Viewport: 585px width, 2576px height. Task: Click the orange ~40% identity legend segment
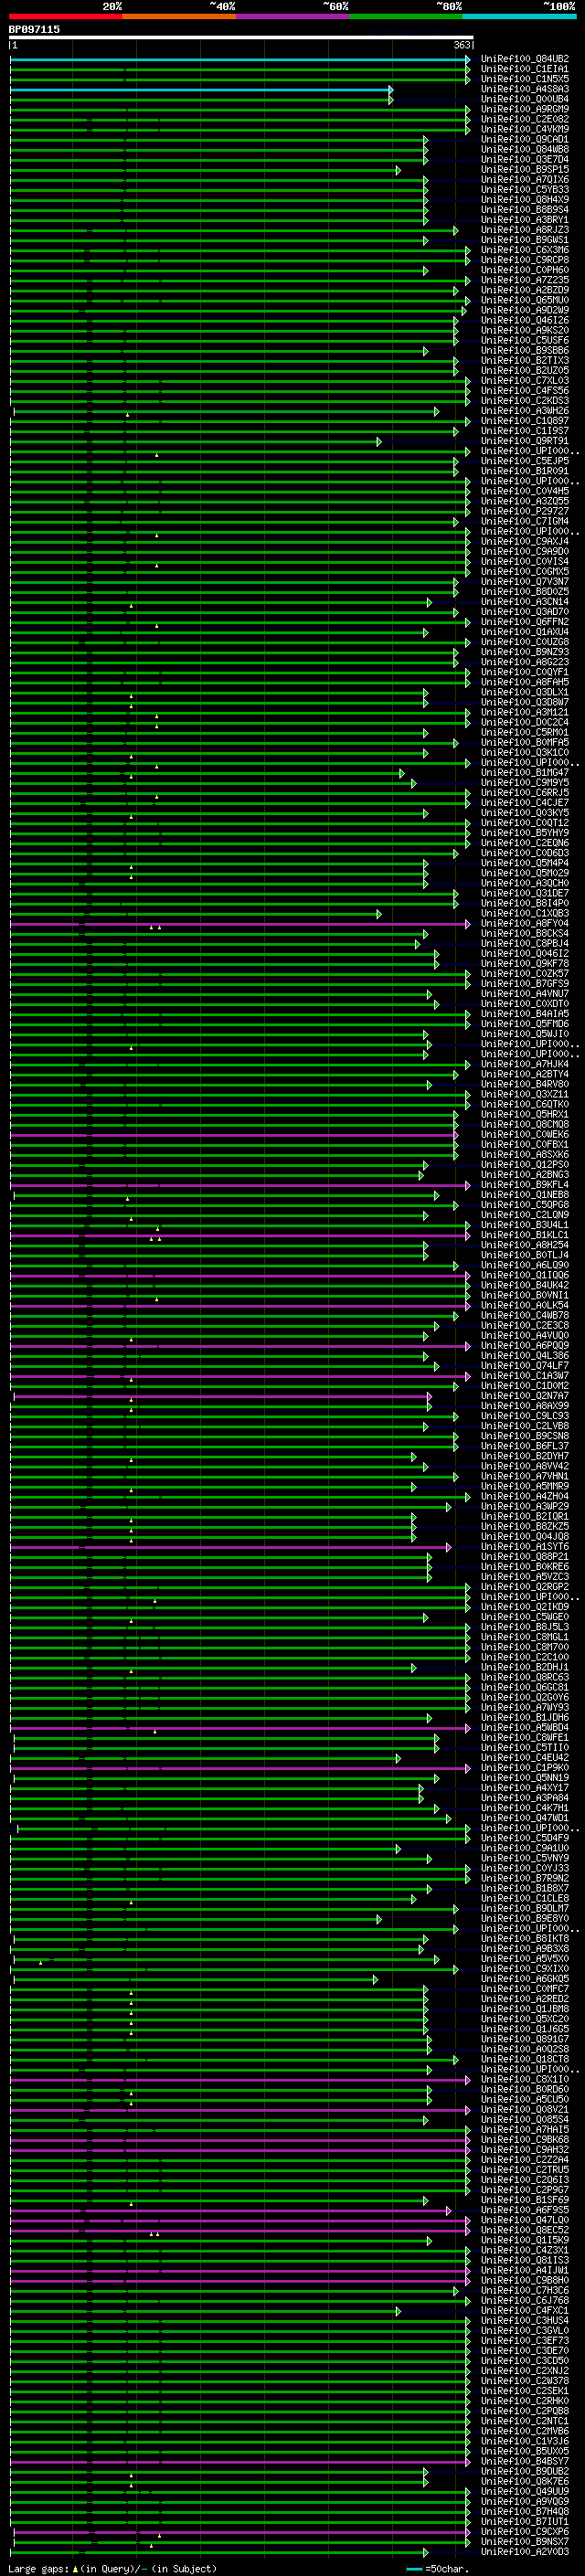click(179, 16)
